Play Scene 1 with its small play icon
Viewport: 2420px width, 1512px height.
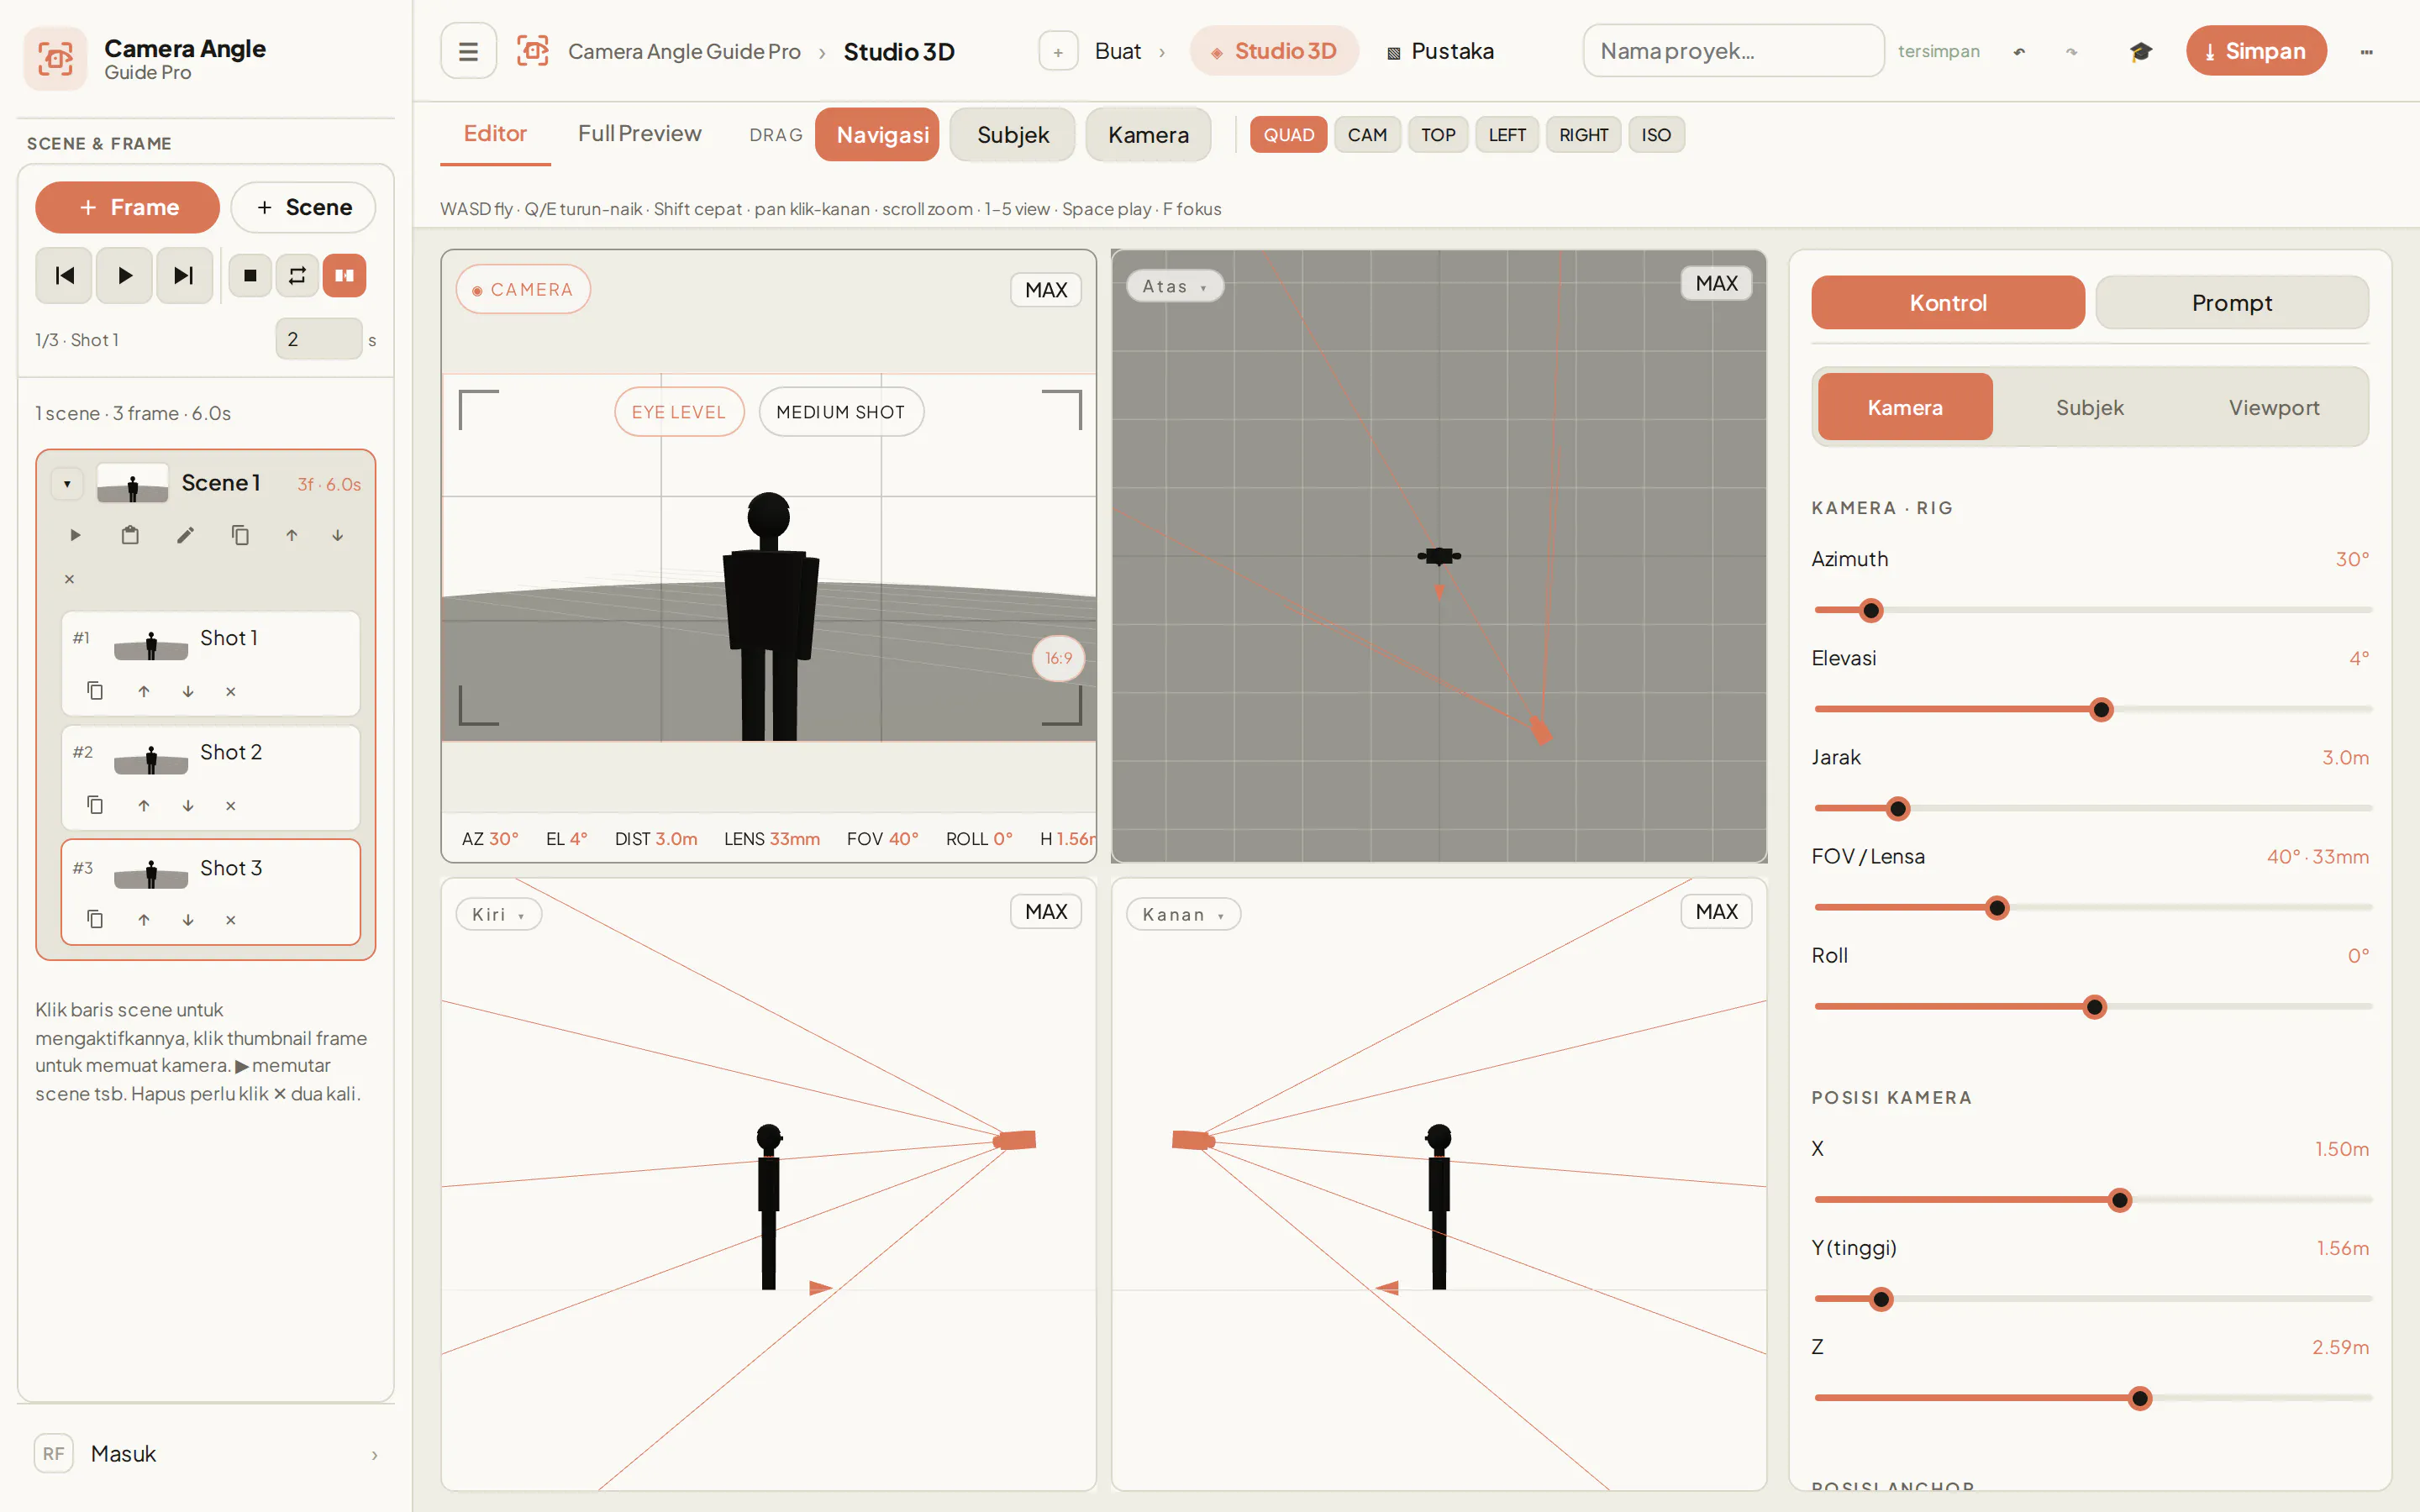click(x=75, y=535)
